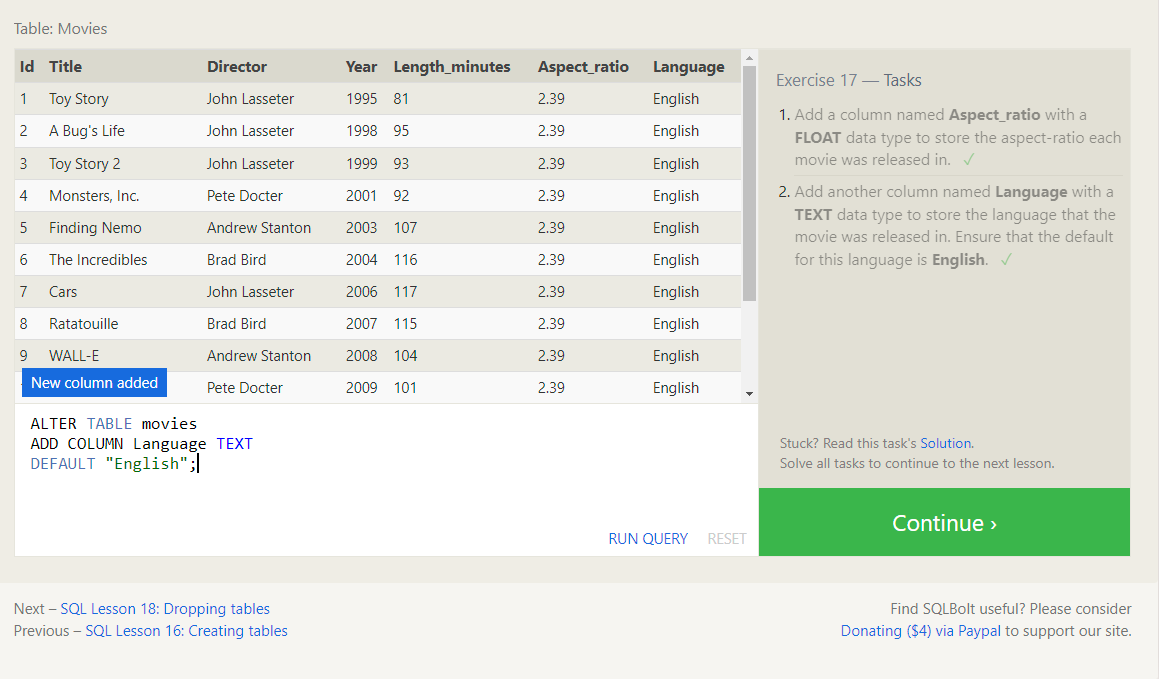
Task: Open the task's Solution link
Action: pyautogui.click(x=945, y=443)
